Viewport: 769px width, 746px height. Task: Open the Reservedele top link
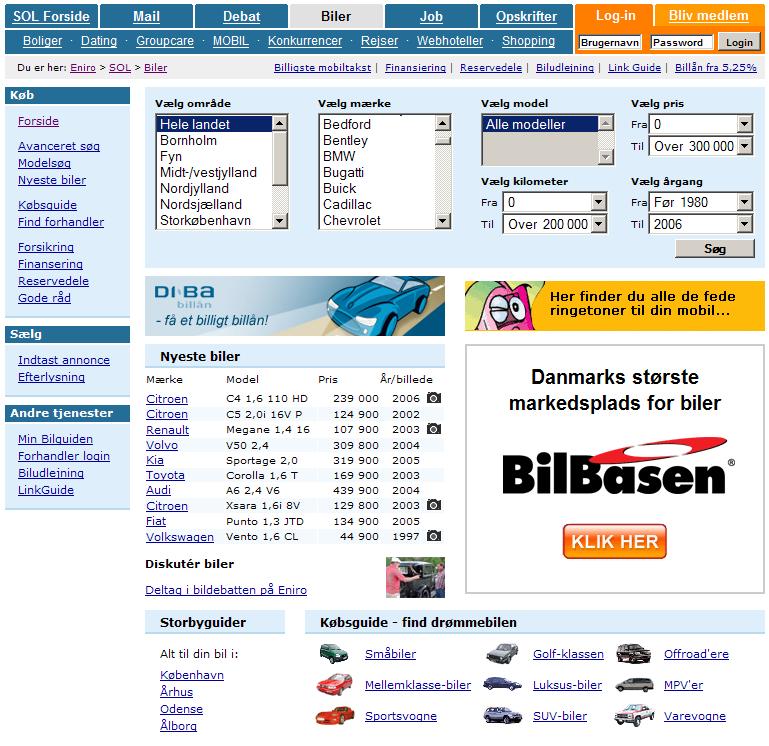[491, 68]
